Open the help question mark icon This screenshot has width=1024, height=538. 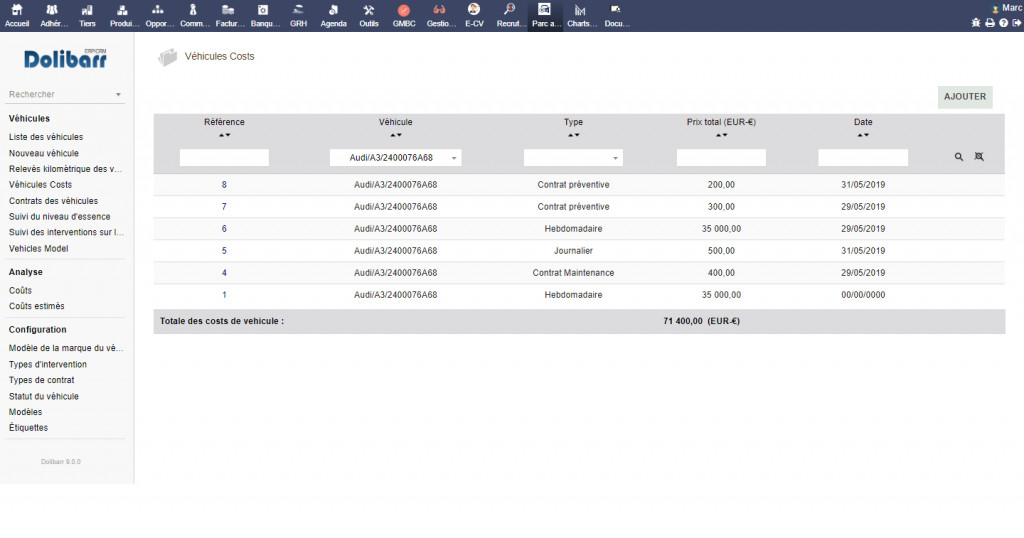pos(1003,22)
